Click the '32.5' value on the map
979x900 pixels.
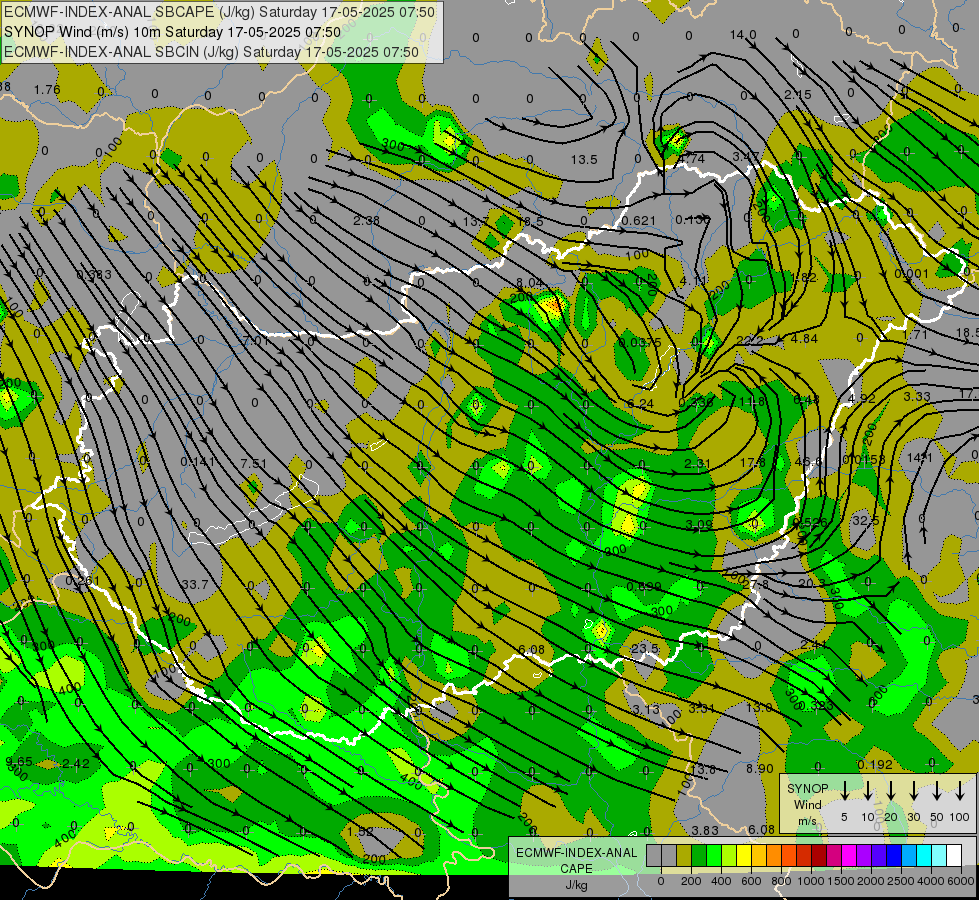(865, 521)
